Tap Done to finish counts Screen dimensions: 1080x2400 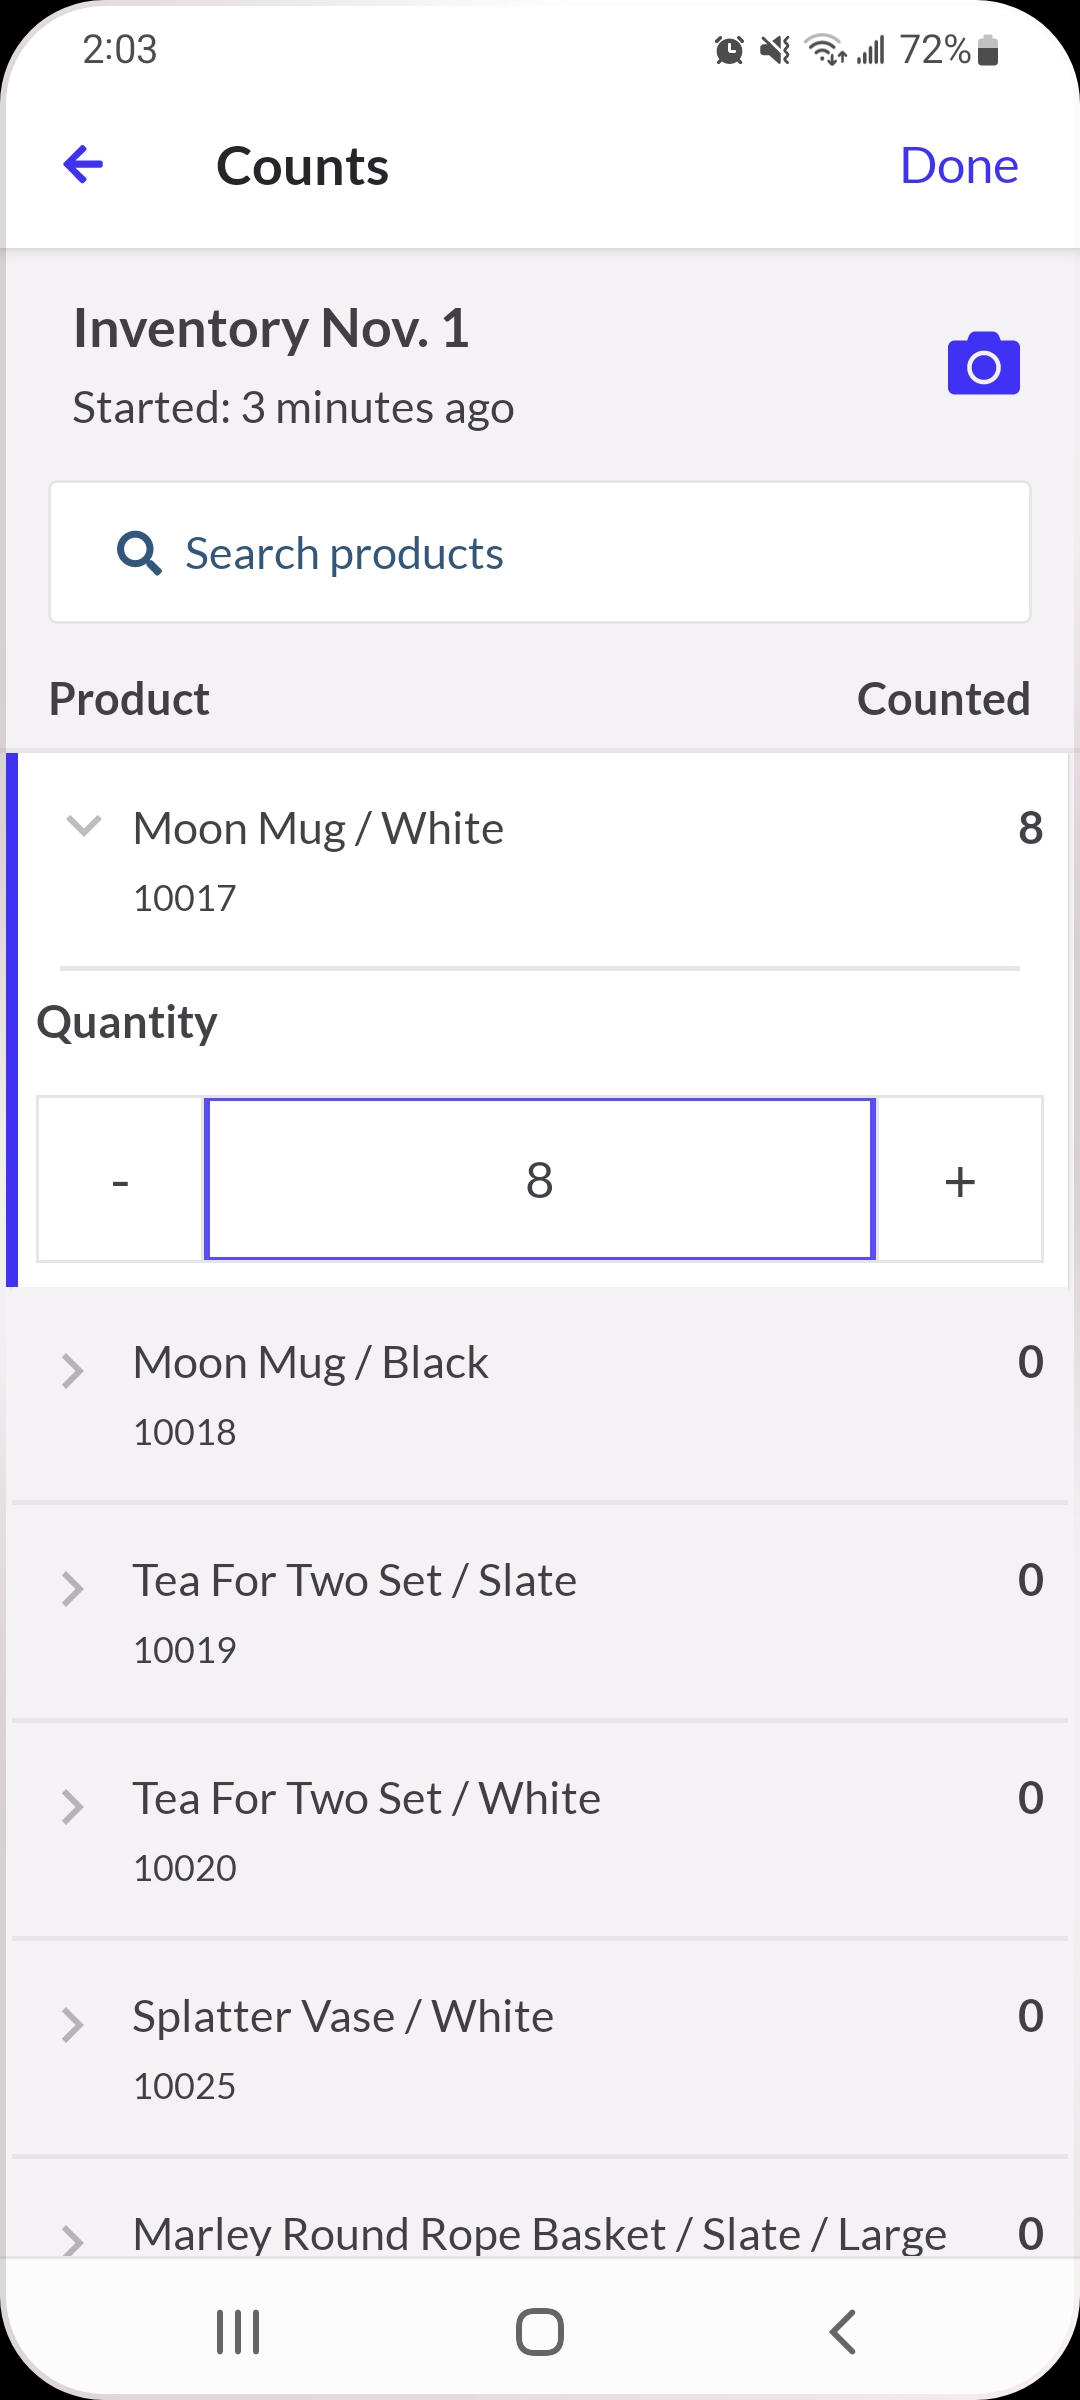pyautogui.click(x=959, y=166)
